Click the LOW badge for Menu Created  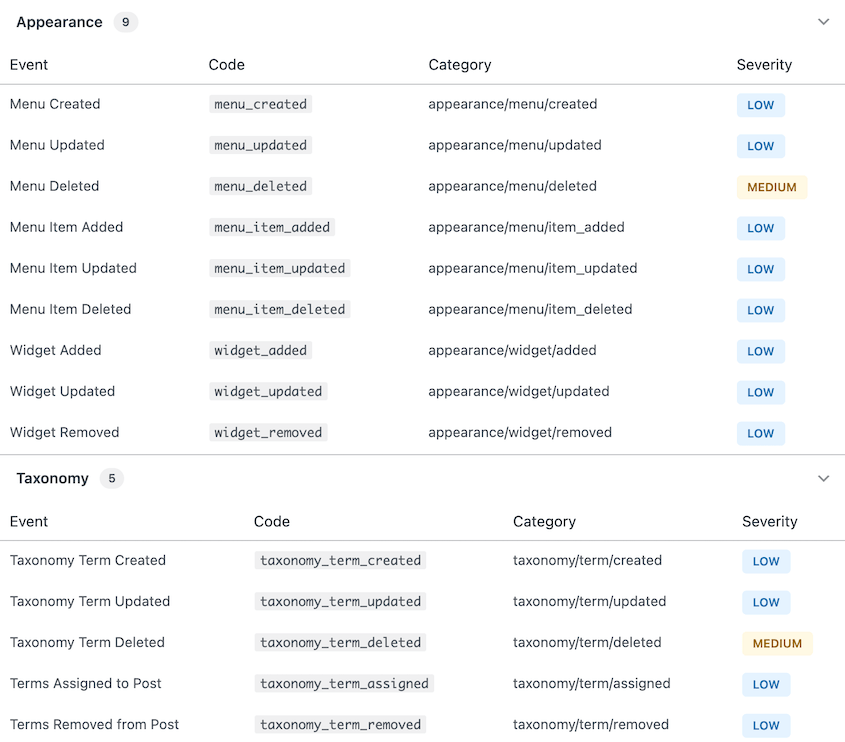click(760, 105)
